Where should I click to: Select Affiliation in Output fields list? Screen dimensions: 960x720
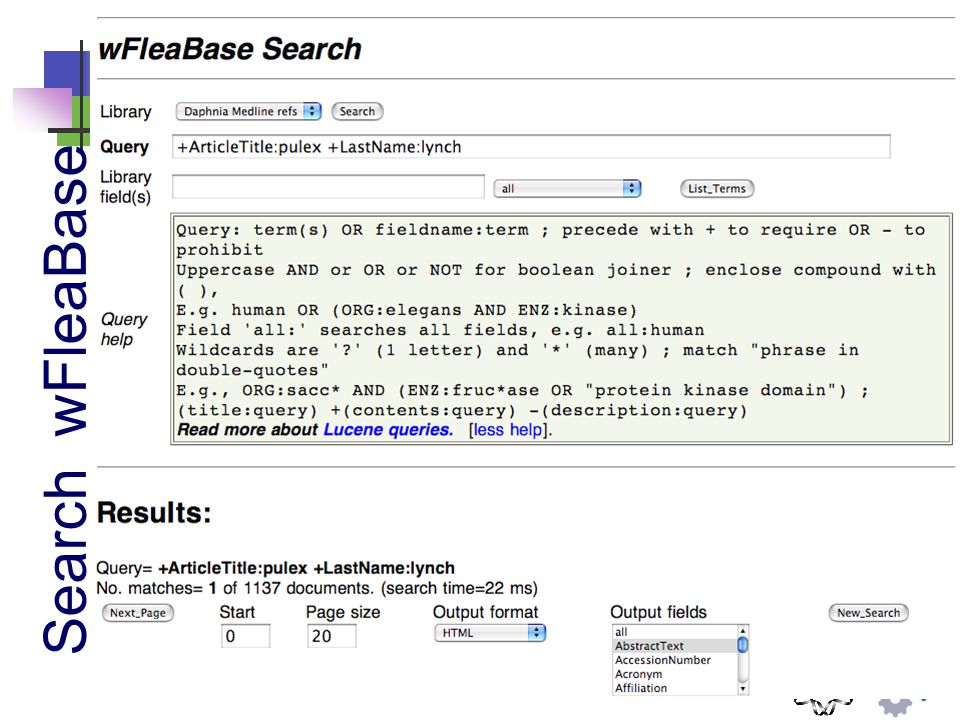point(675,688)
